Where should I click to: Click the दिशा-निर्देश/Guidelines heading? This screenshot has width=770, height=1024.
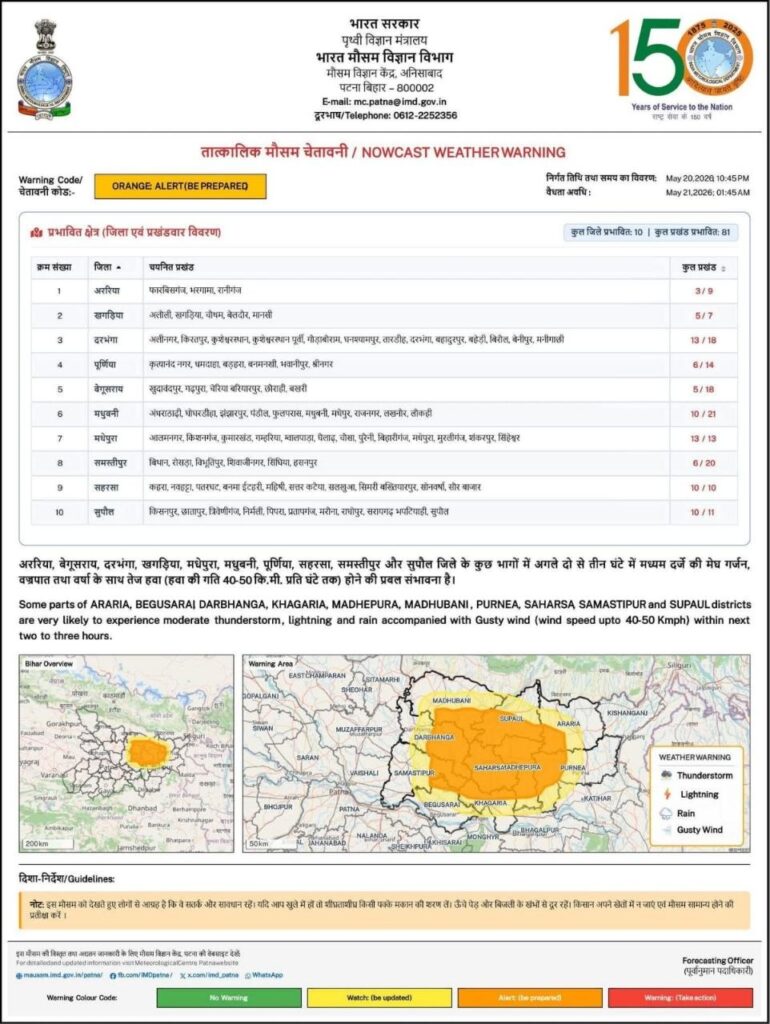67,879
